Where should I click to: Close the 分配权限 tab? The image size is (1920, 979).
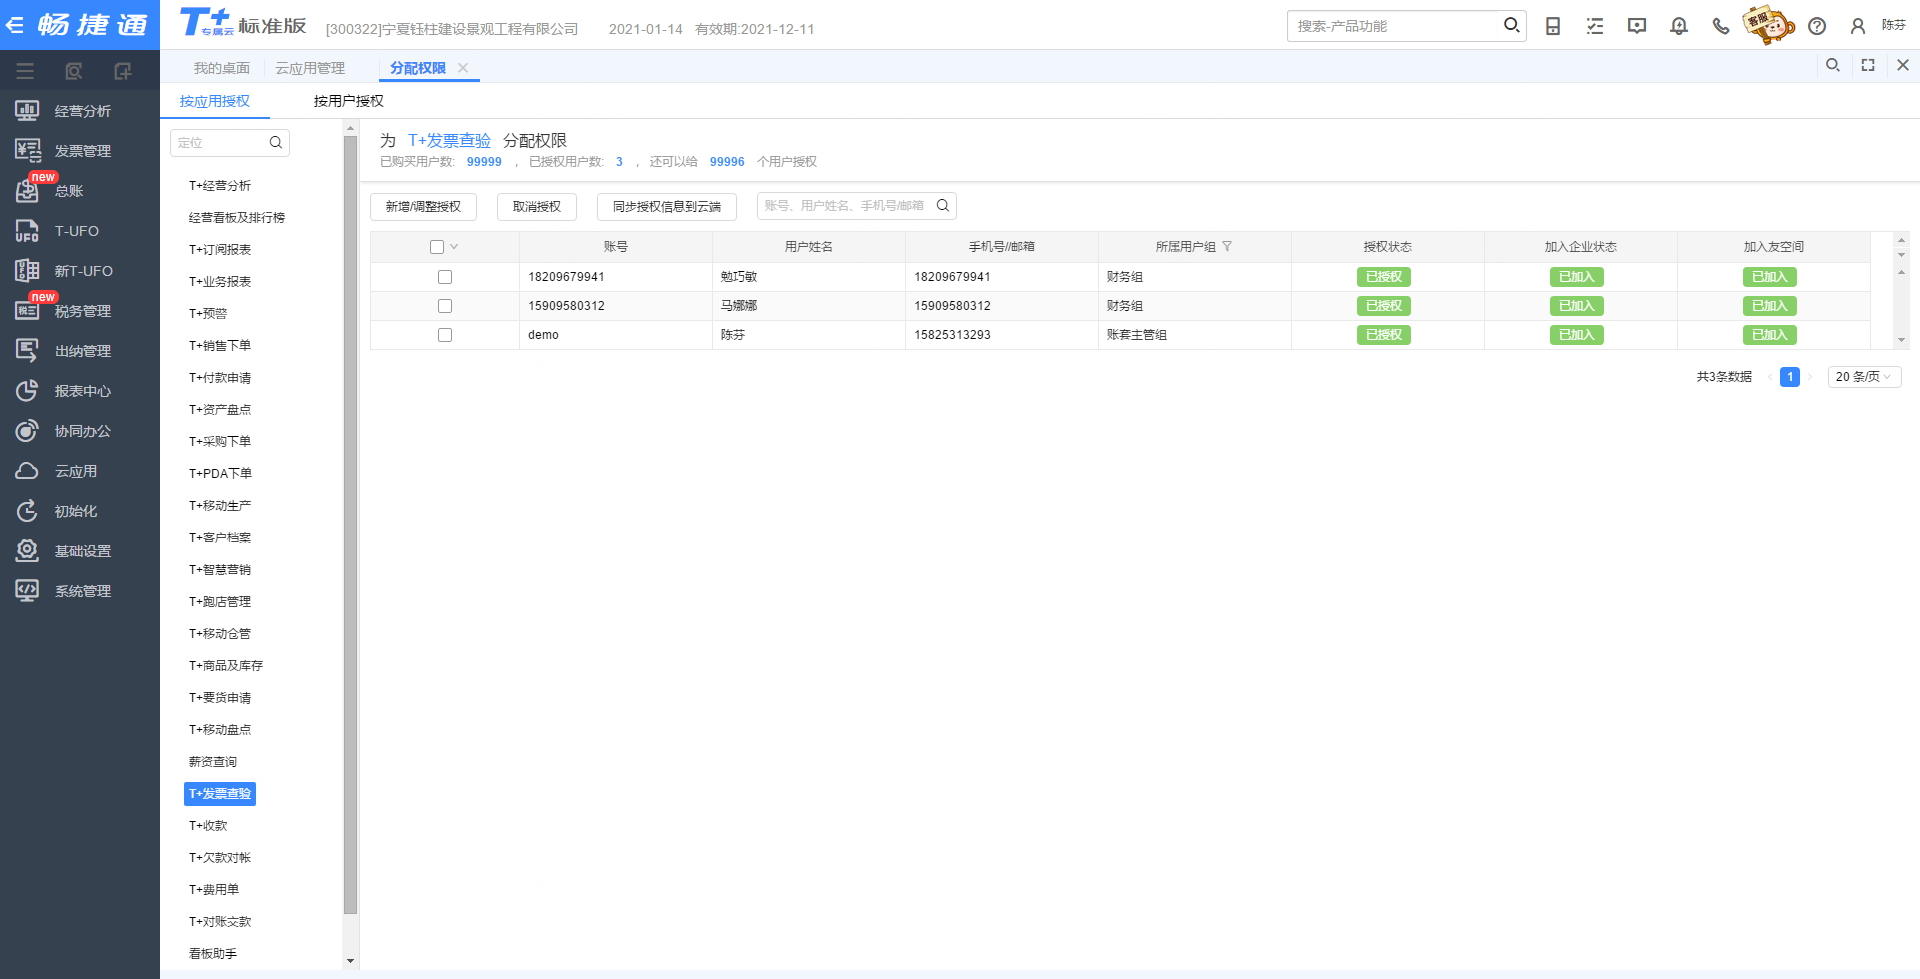(463, 68)
